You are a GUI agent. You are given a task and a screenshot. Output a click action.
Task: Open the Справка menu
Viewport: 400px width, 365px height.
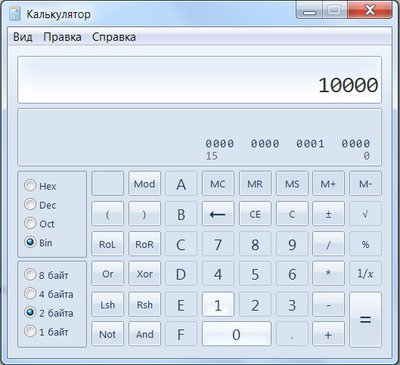point(114,37)
